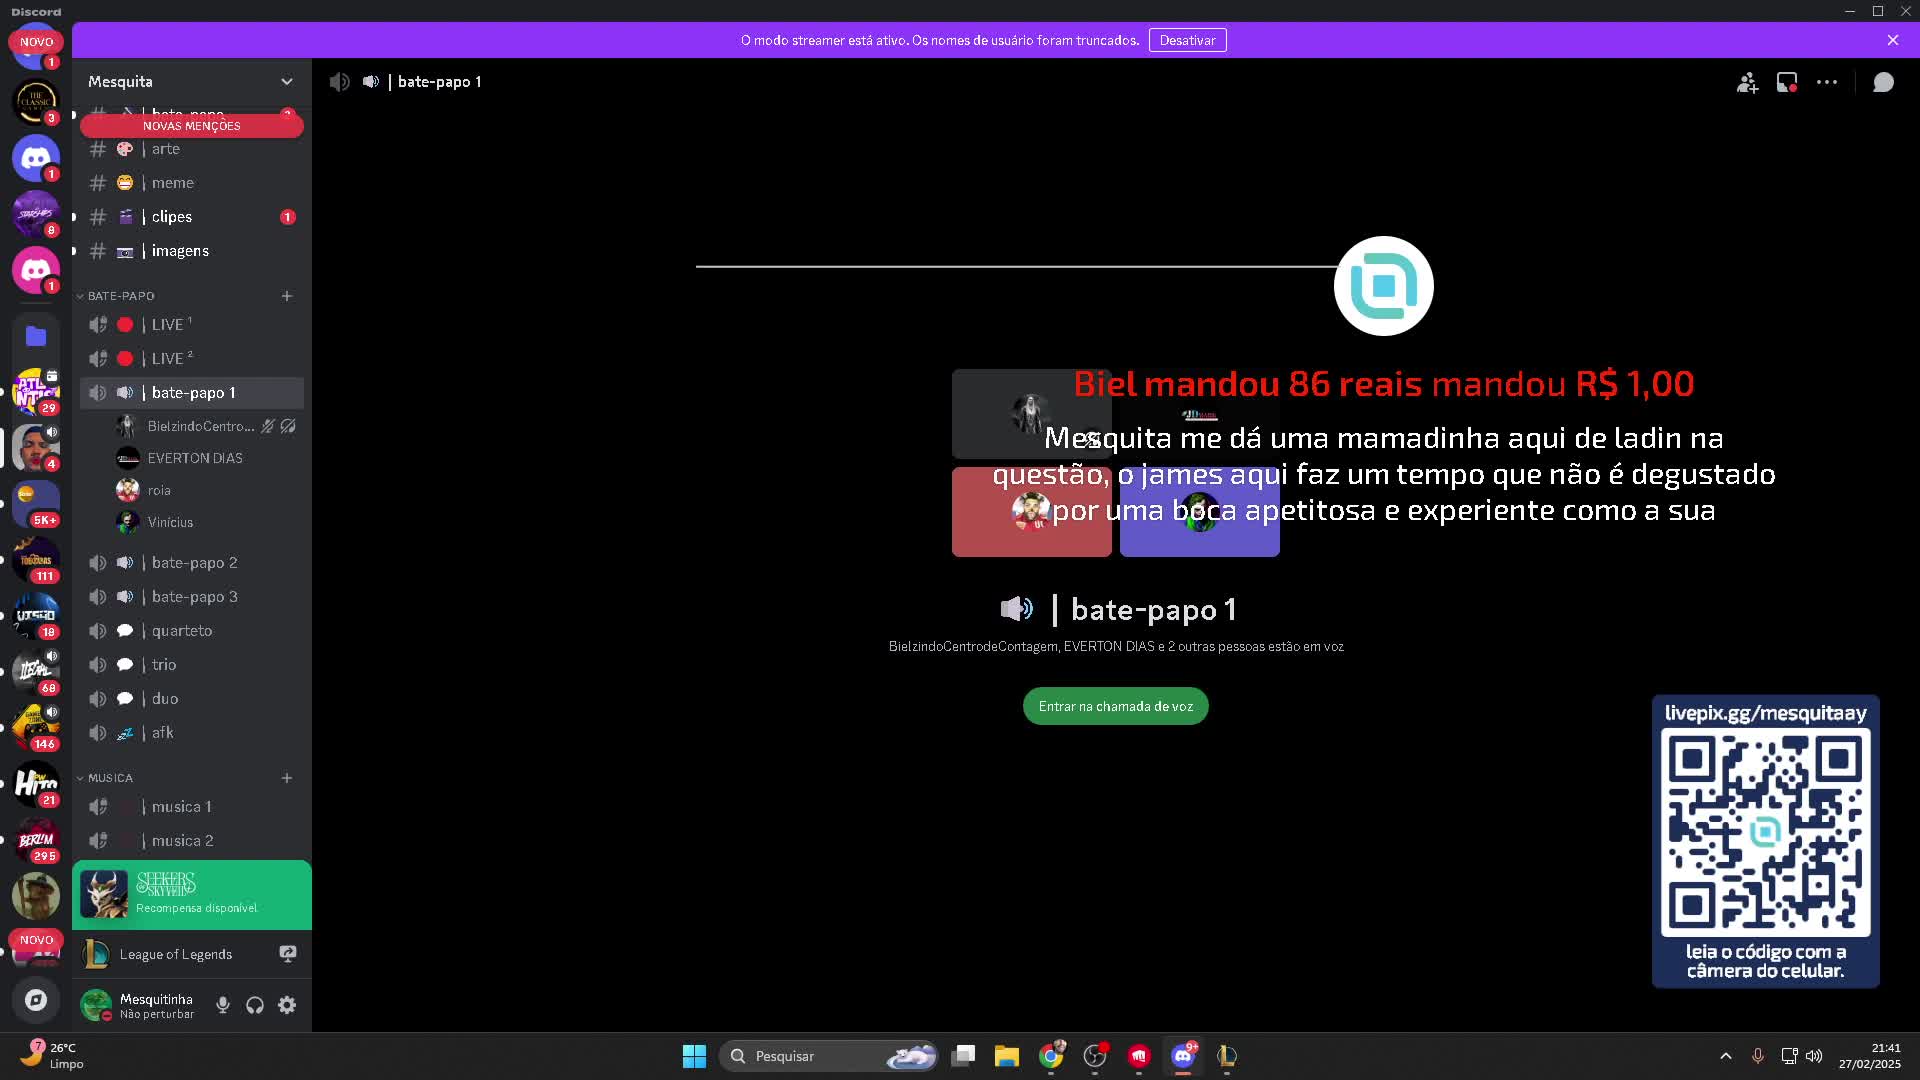Open the arte text channel
The image size is (1920, 1080).
(191, 149)
